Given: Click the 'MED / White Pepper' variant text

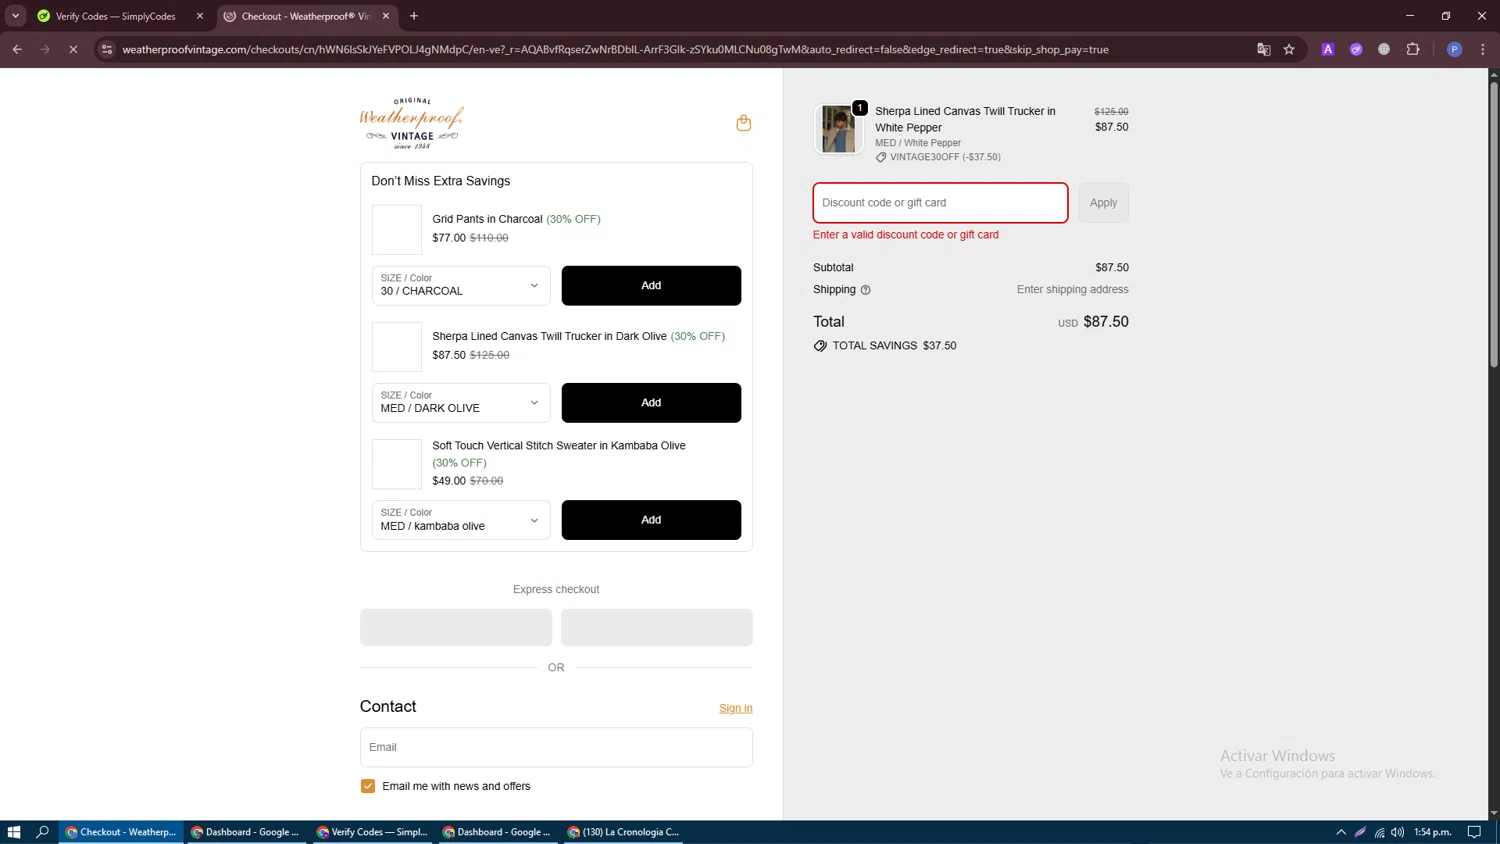Looking at the screenshot, I should coord(918,143).
